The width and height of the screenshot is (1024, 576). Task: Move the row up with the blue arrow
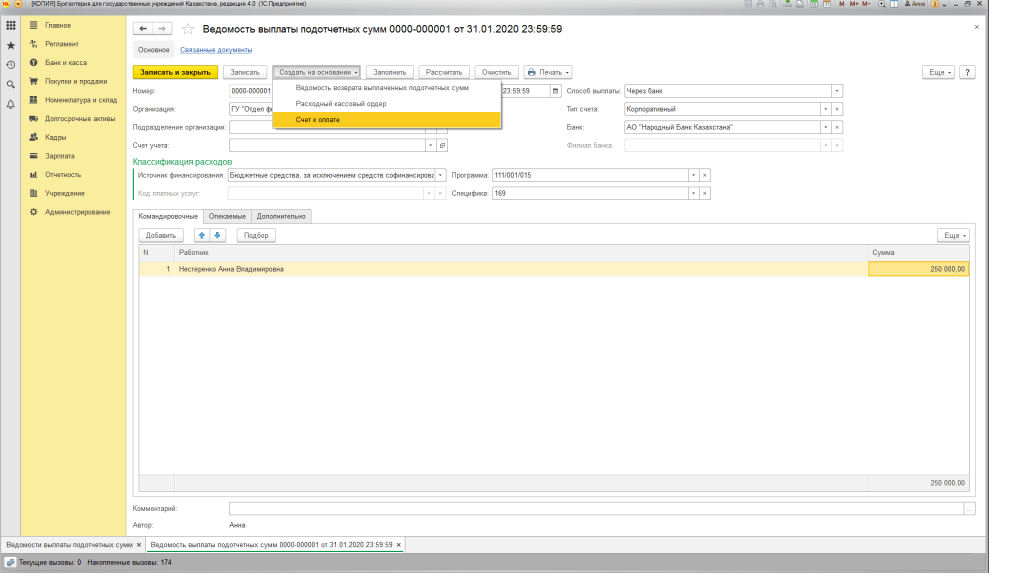coord(202,235)
